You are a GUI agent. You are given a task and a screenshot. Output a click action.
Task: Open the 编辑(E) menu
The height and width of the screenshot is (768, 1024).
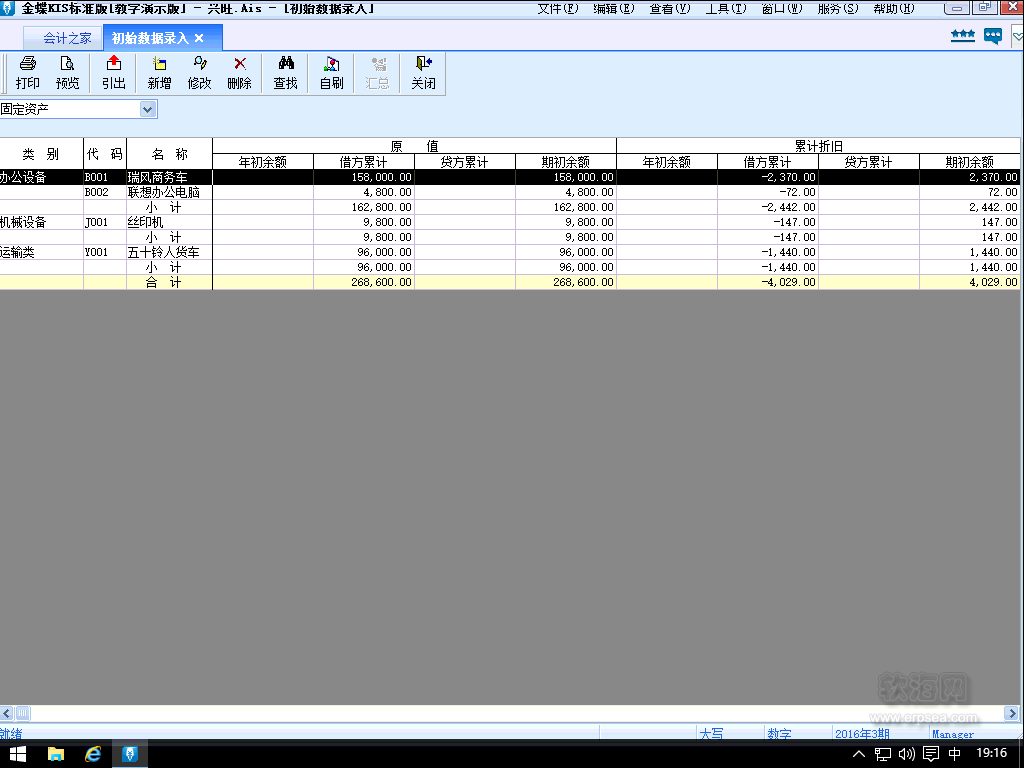[x=614, y=8]
